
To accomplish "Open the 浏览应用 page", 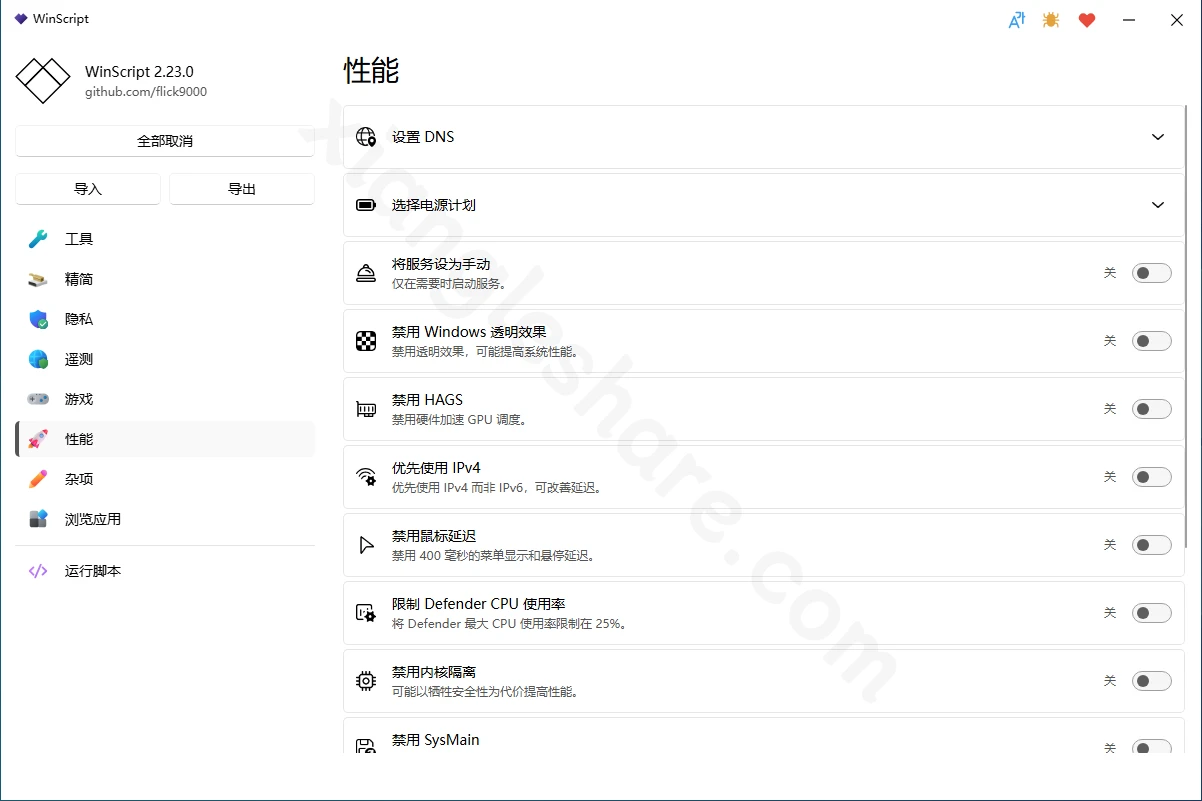I will click(165, 519).
